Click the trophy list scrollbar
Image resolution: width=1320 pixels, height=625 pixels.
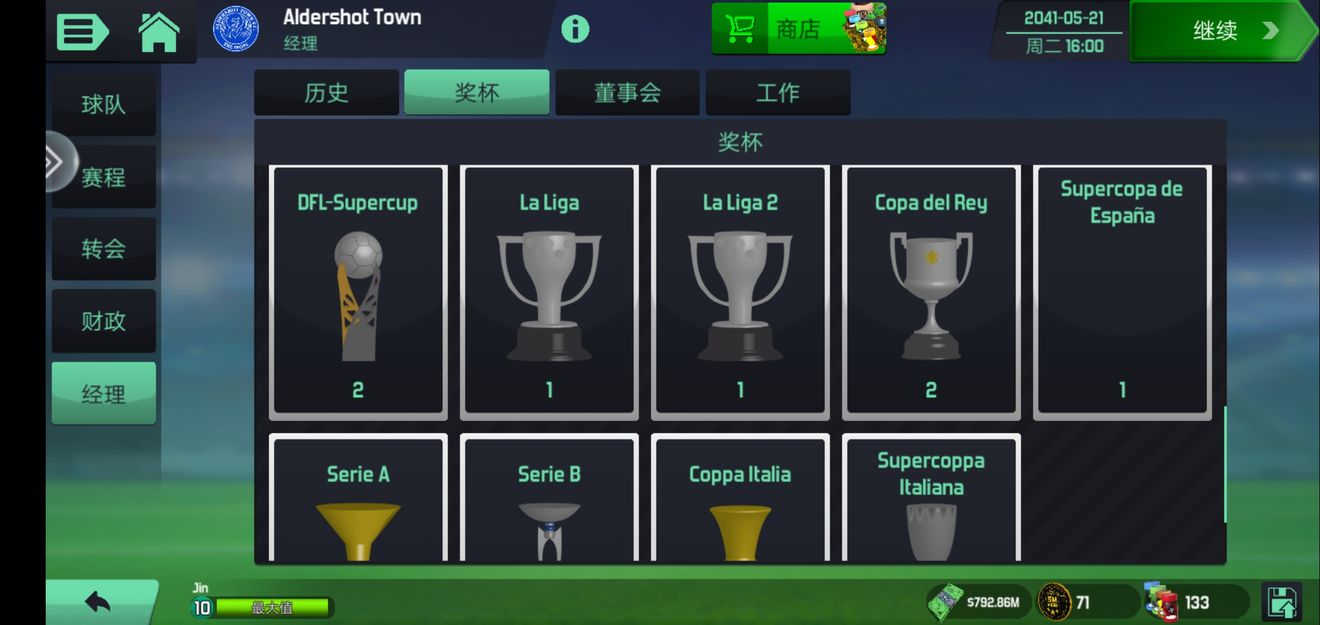pyautogui.click(x=1225, y=464)
